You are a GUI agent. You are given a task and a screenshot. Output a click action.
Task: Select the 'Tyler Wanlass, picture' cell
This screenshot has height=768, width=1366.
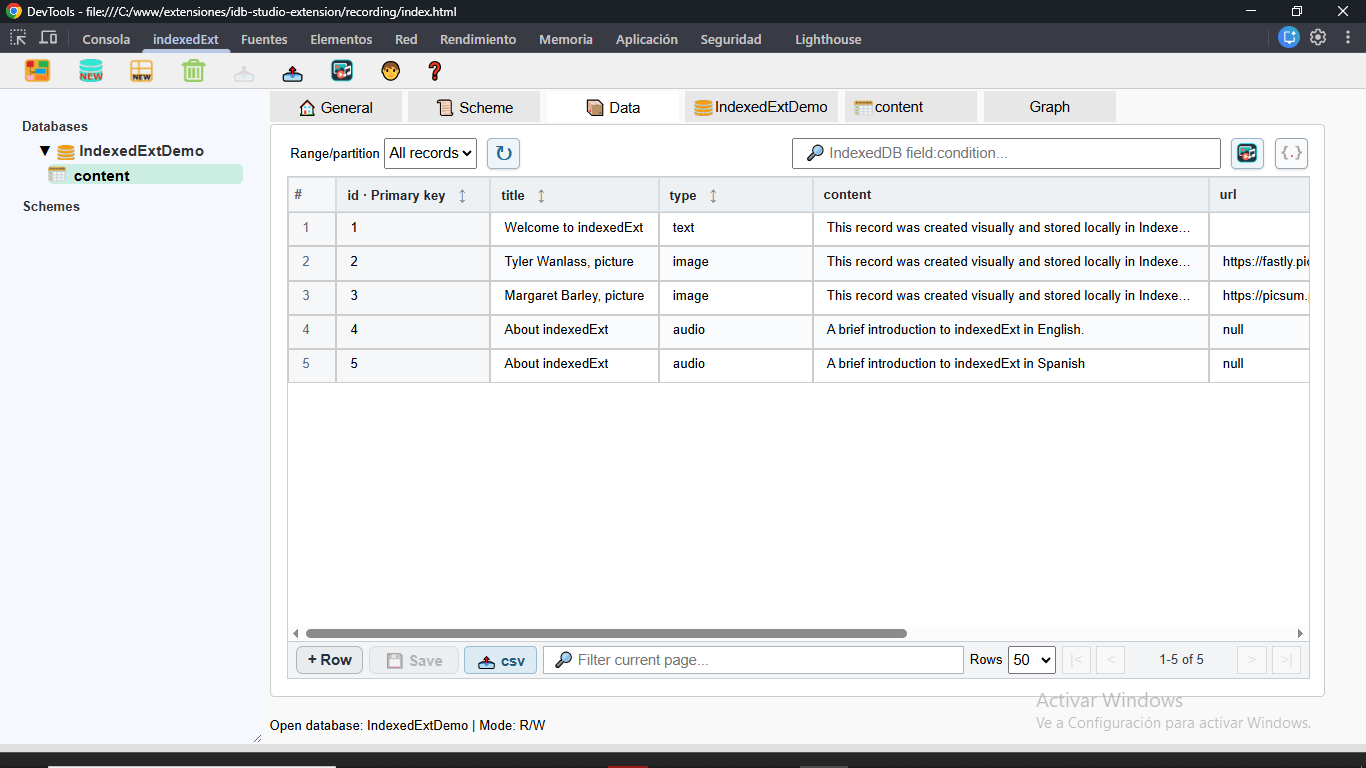pos(574,262)
